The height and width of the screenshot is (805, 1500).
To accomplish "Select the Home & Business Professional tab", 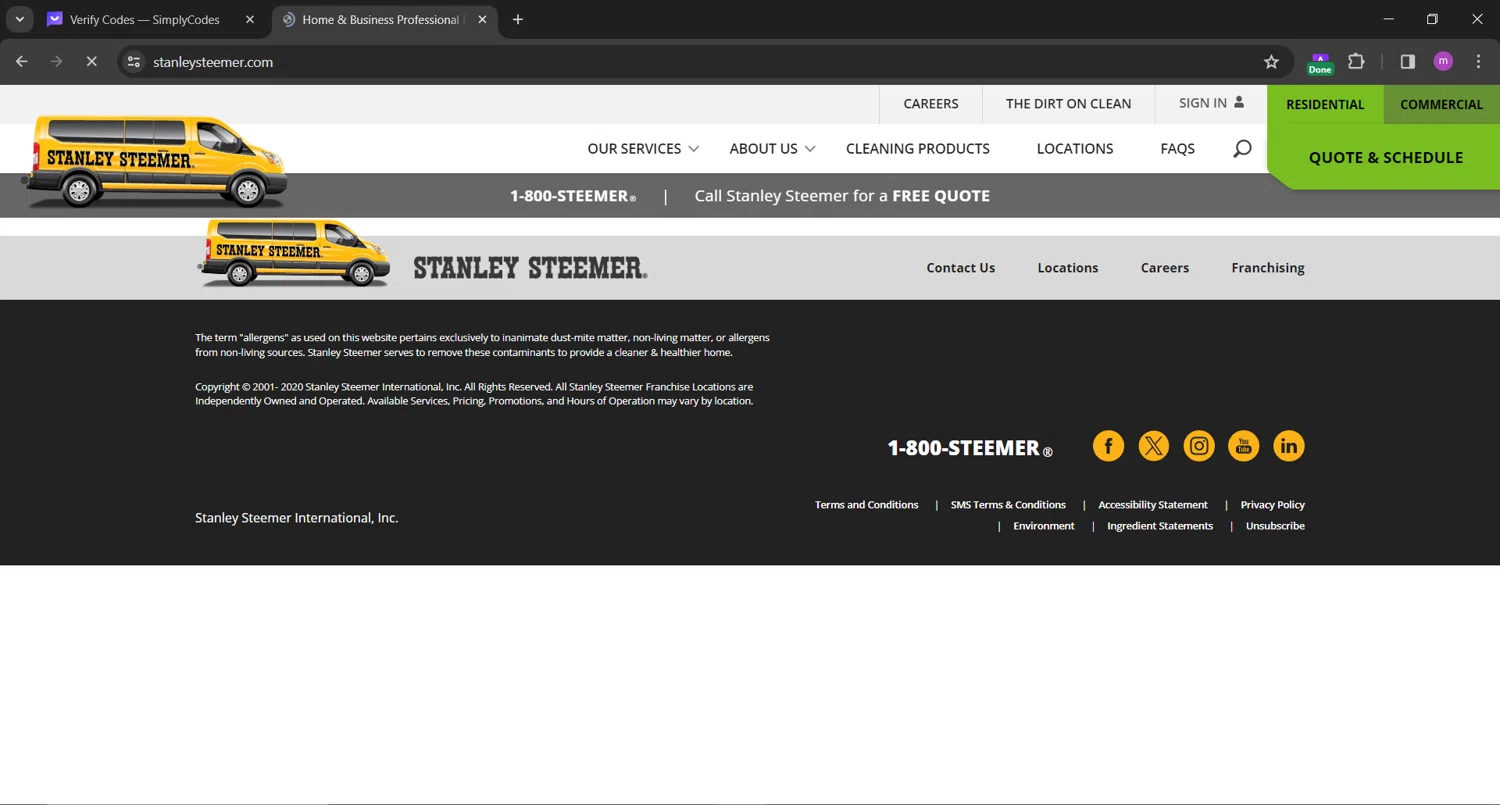I will coord(381,20).
